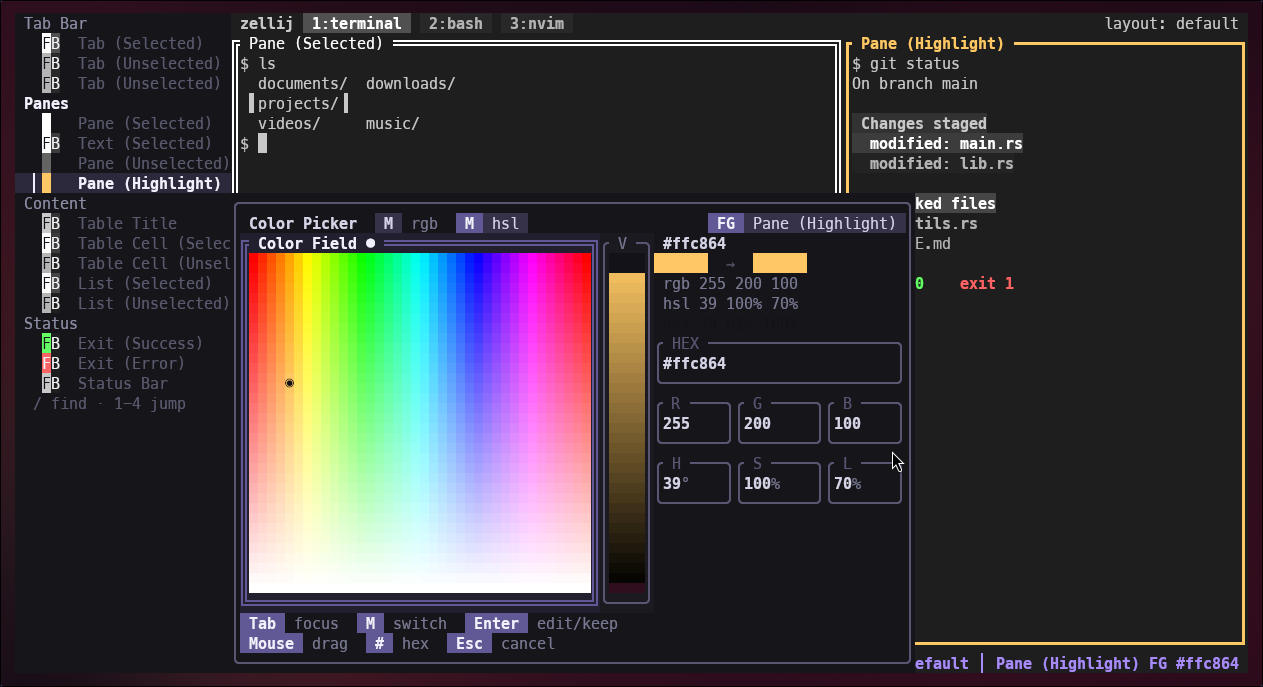Click the bottom status bar FG #ffc864 text
Screen dimensions: 1263x687
1194,663
